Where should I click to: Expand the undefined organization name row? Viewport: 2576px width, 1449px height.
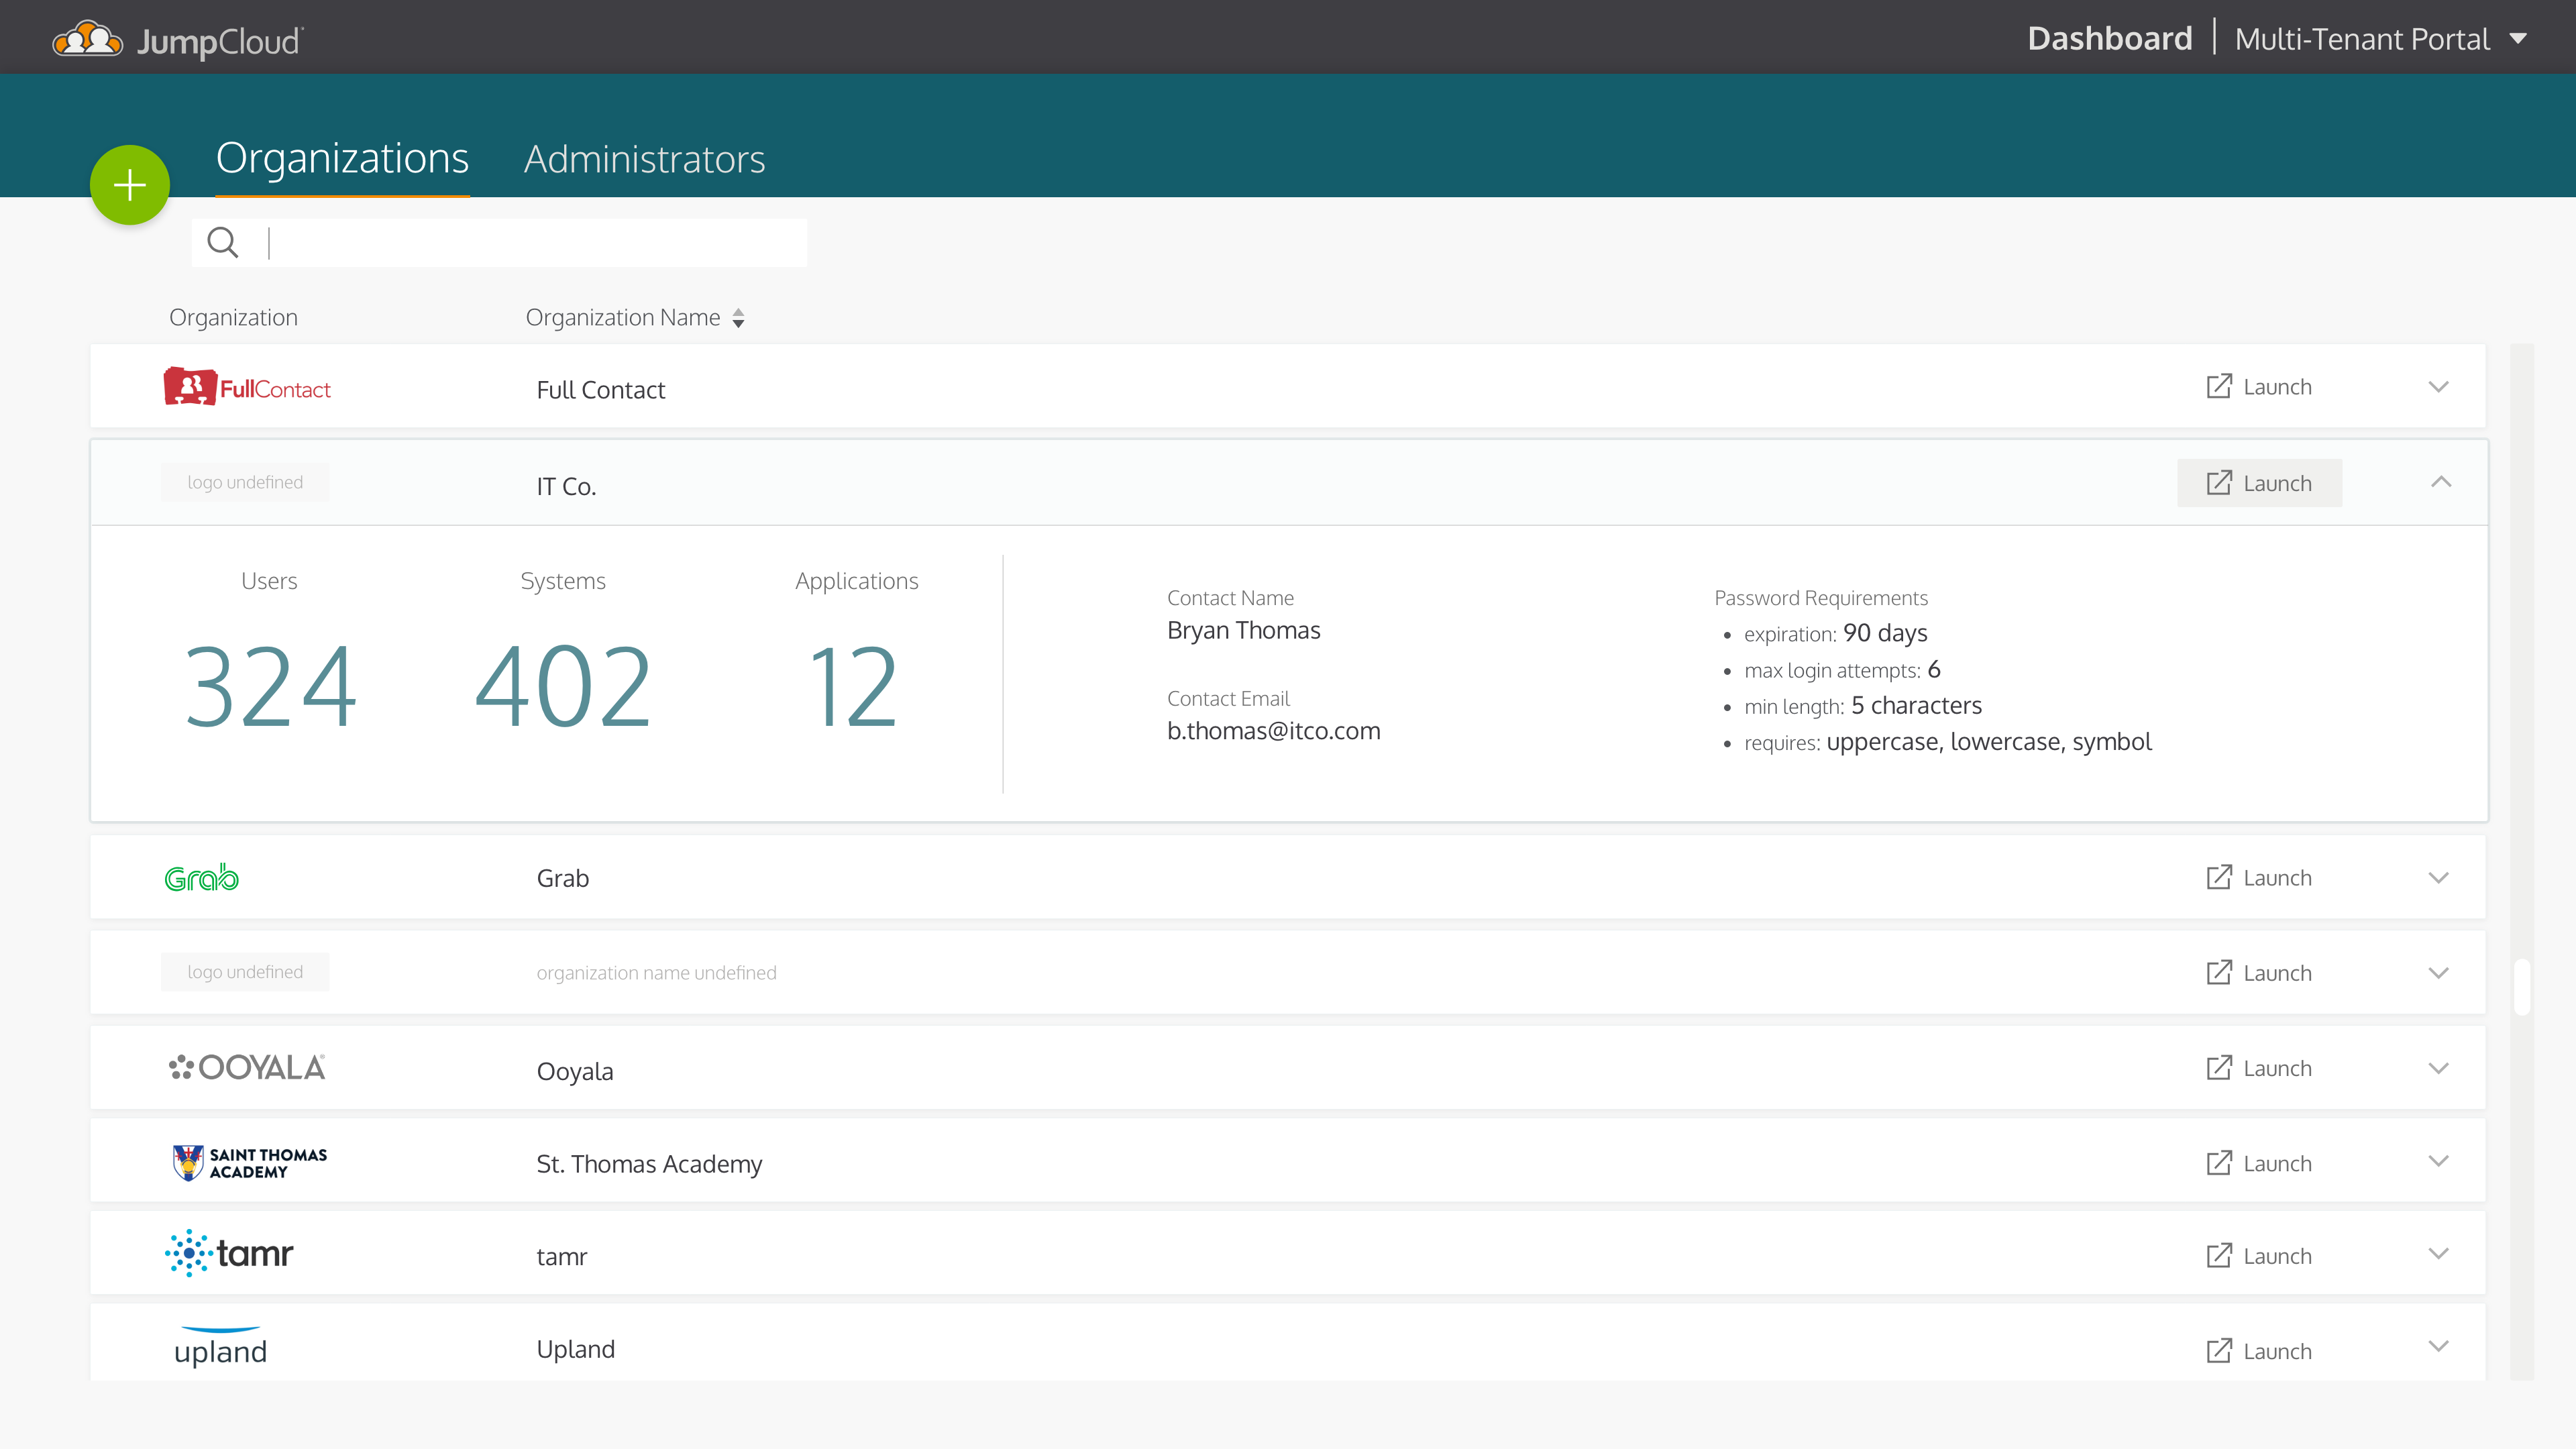pyautogui.click(x=2438, y=973)
